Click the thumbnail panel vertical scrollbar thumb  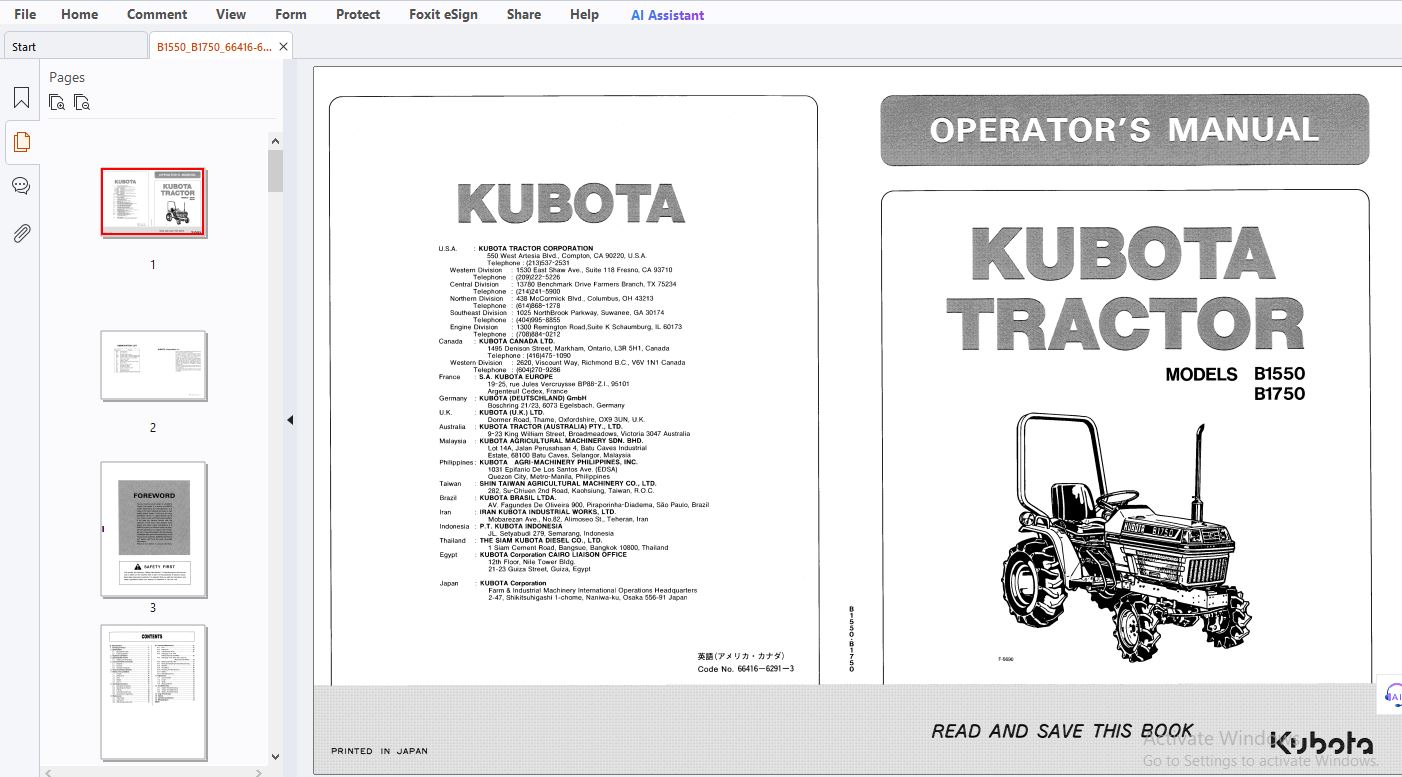point(275,171)
